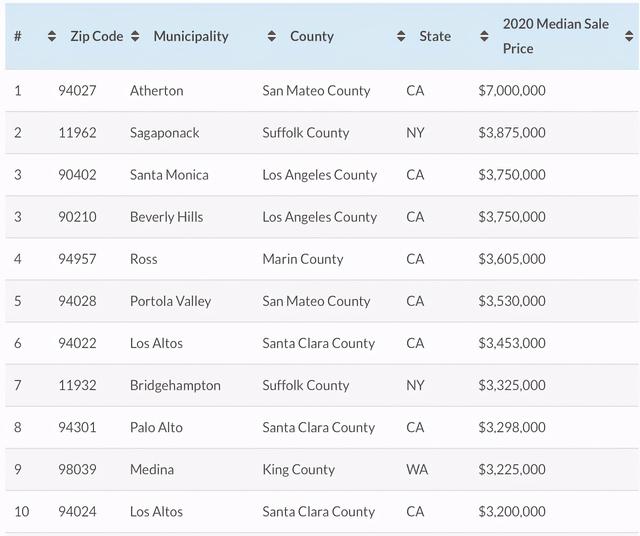Viewport: 640px width, 536px height.
Task: Select the Atherton municipality cell
Action: click(157, 91)
